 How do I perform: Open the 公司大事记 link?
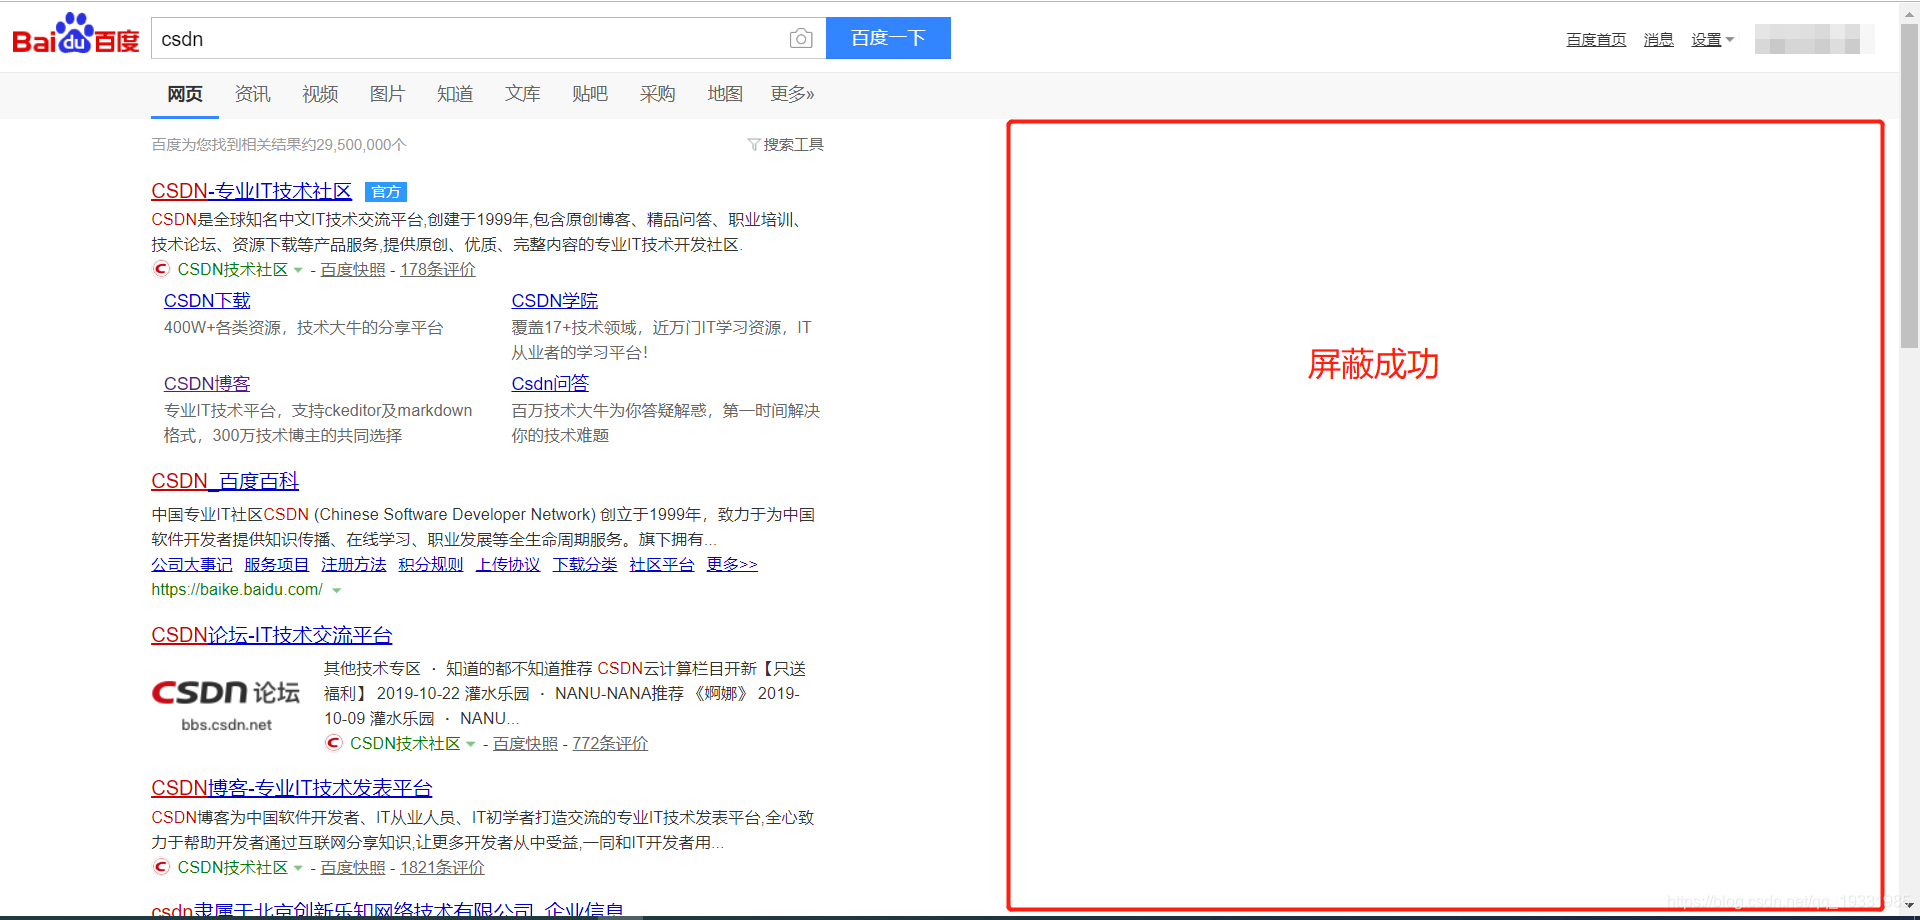tap(191, 565)
